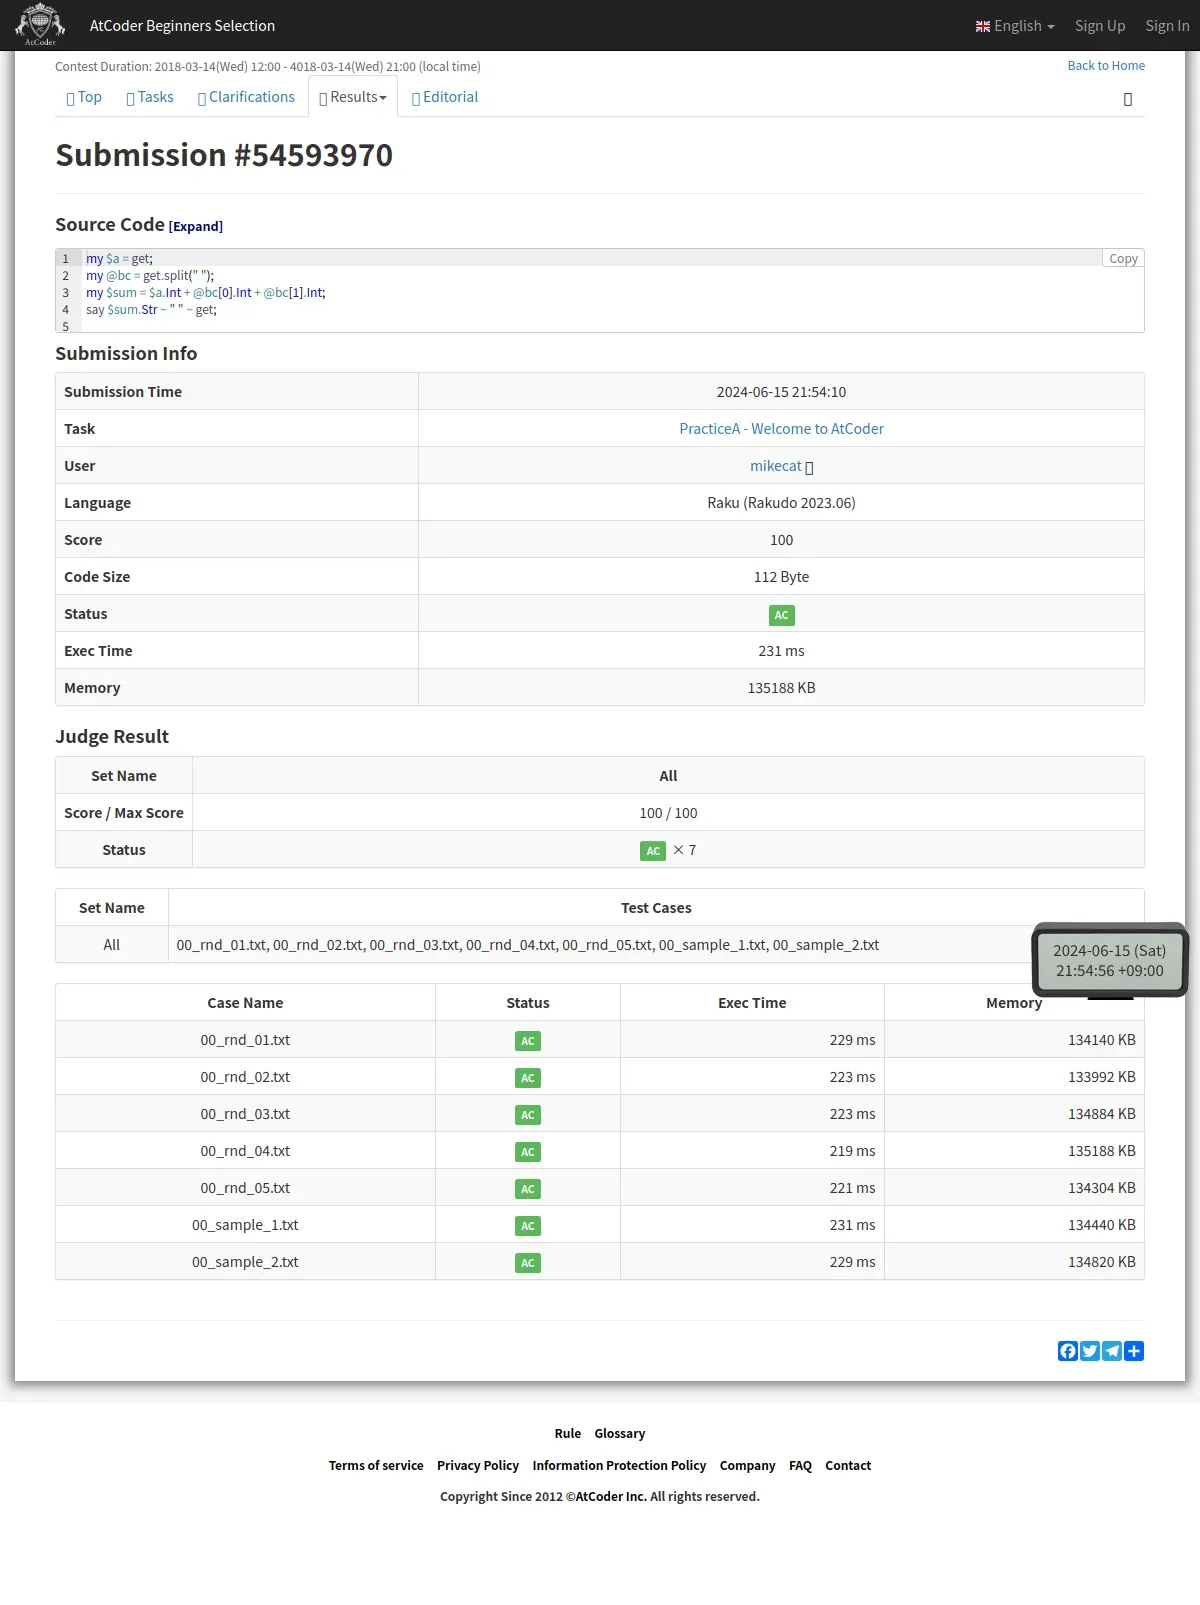
Task: Click the AC badge for 00_sample_2.txt
Action: point(528,1263)
